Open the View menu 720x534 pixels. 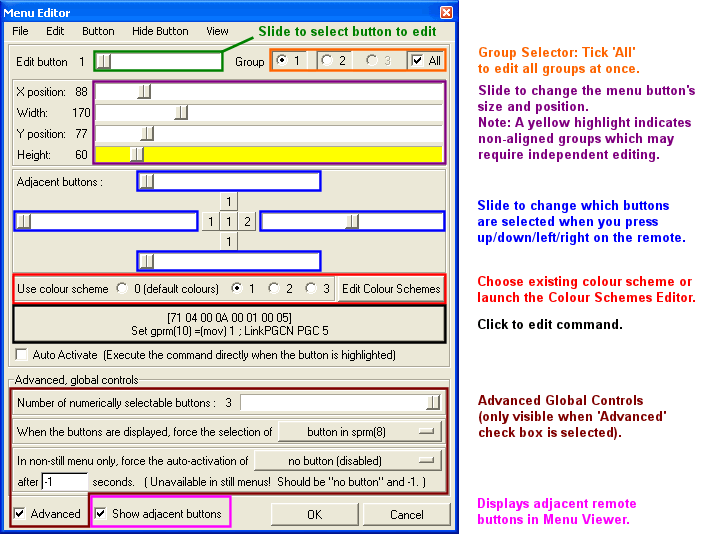pos(217,31)
